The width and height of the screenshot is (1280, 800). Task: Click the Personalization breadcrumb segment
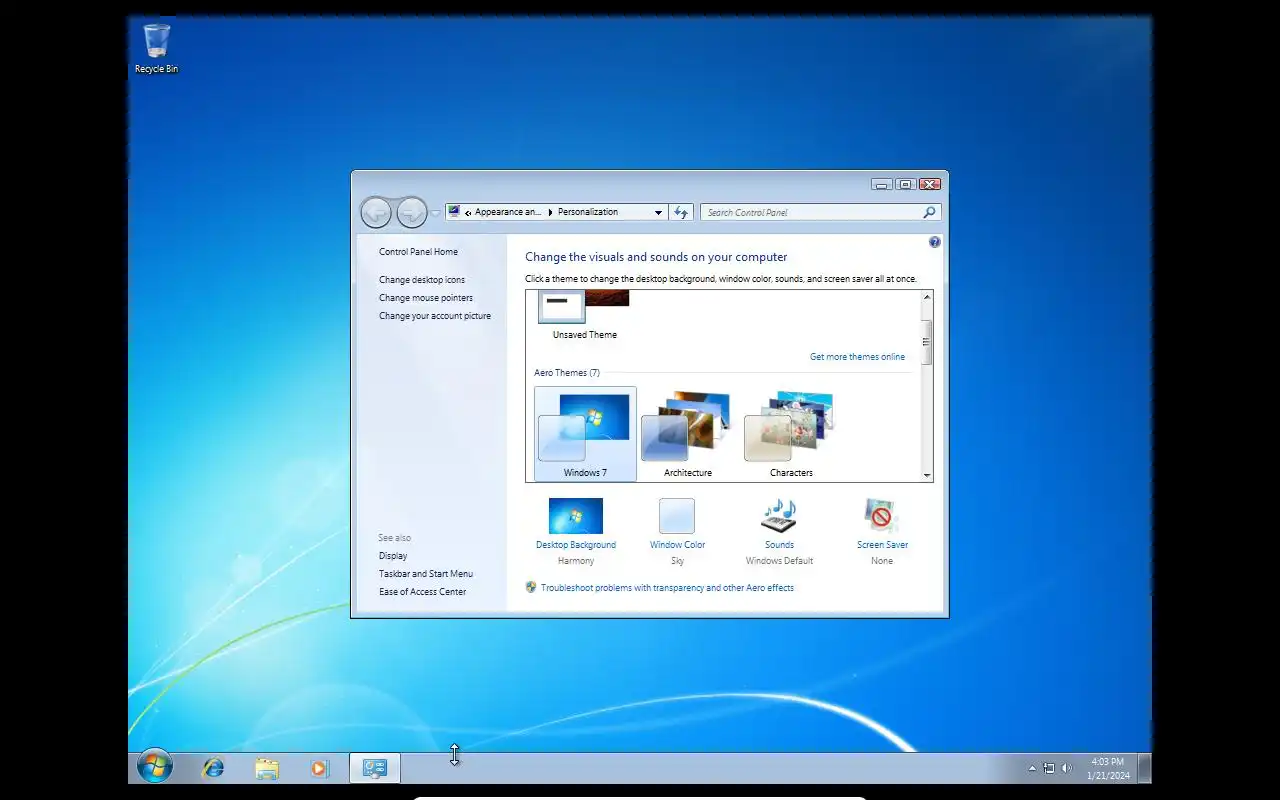click(x=588, y=212)
